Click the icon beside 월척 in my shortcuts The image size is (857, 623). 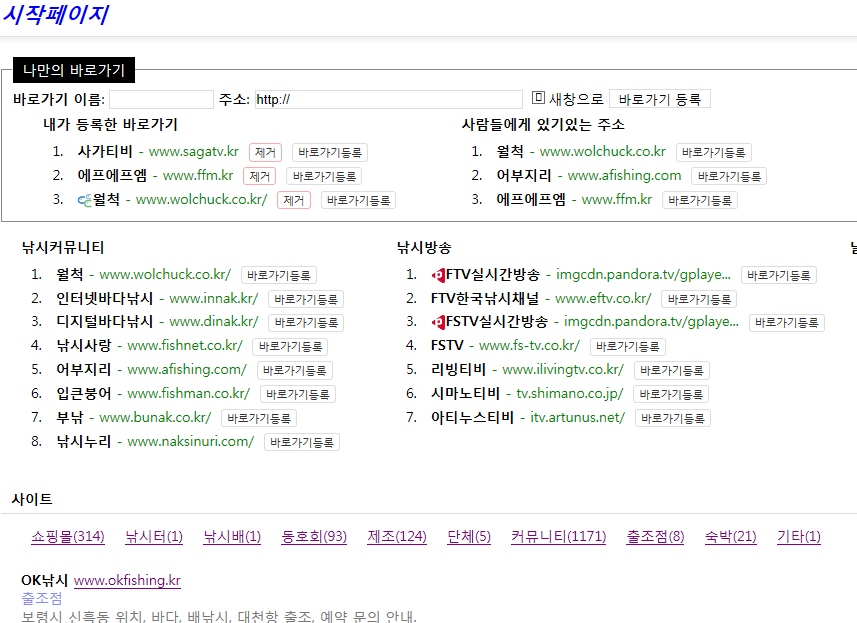(85, 200)
